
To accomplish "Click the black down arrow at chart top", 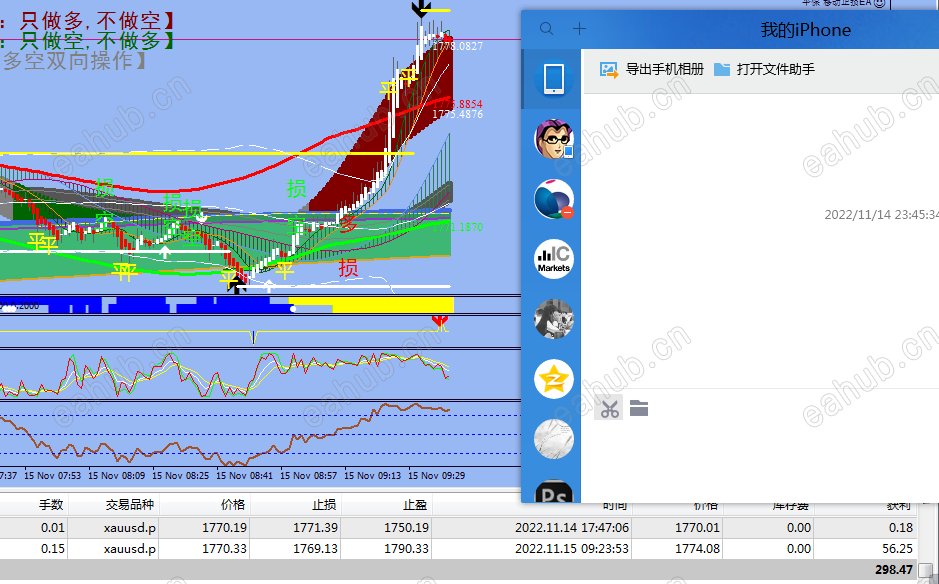I will [420, 8].
